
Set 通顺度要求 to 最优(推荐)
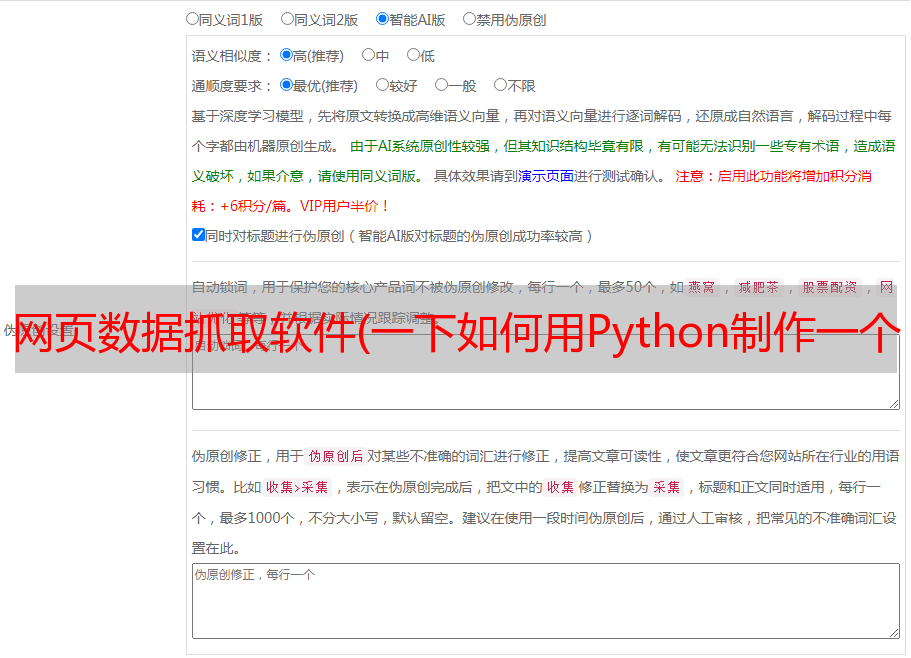tap(286, 85)
